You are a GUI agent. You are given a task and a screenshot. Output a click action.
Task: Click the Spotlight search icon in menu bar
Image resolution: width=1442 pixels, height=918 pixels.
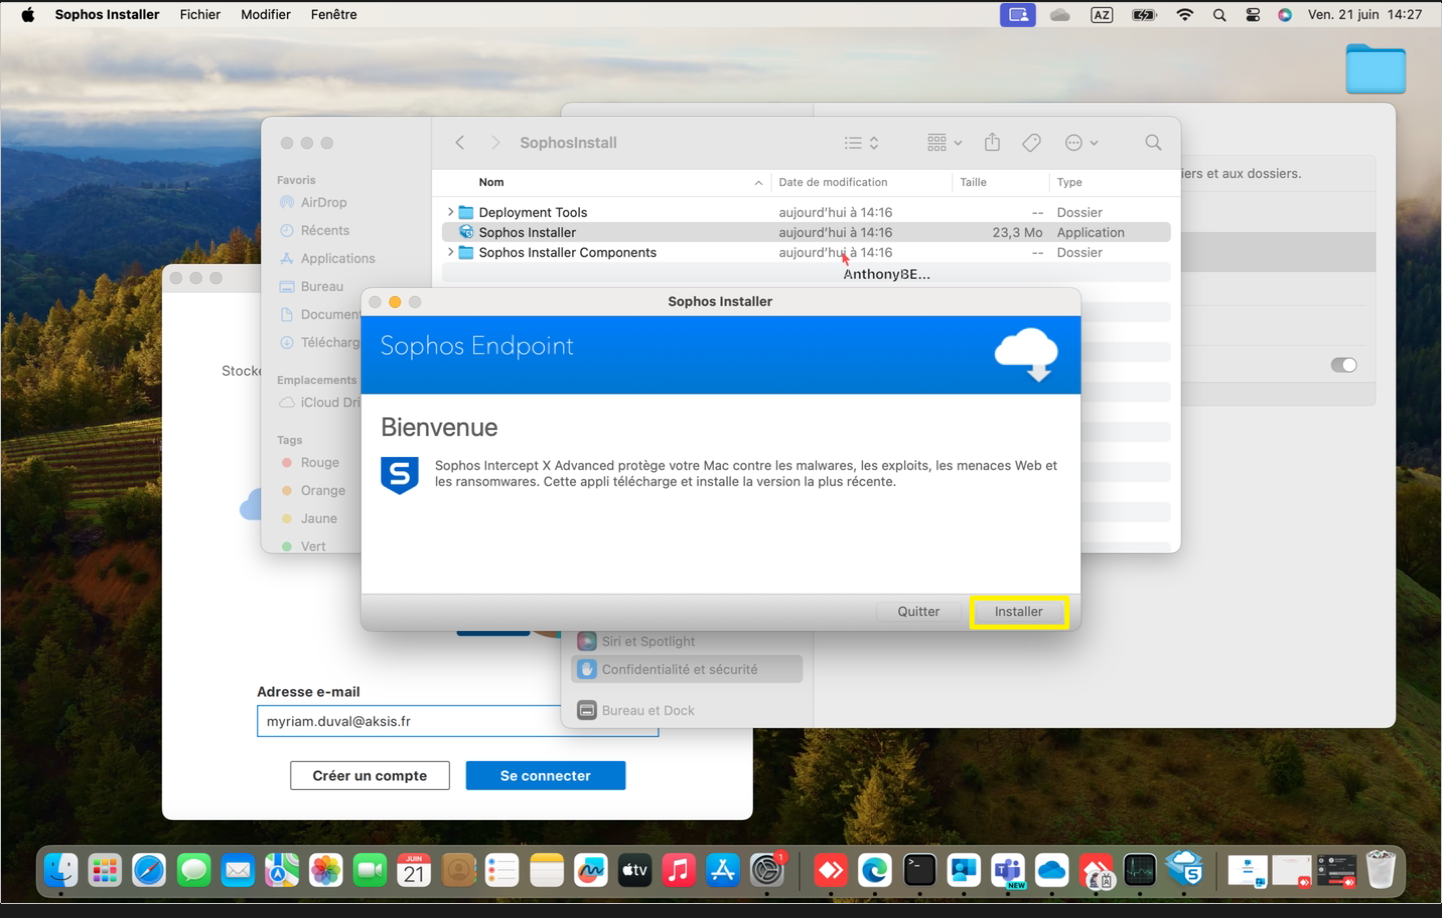[1219, 15]
